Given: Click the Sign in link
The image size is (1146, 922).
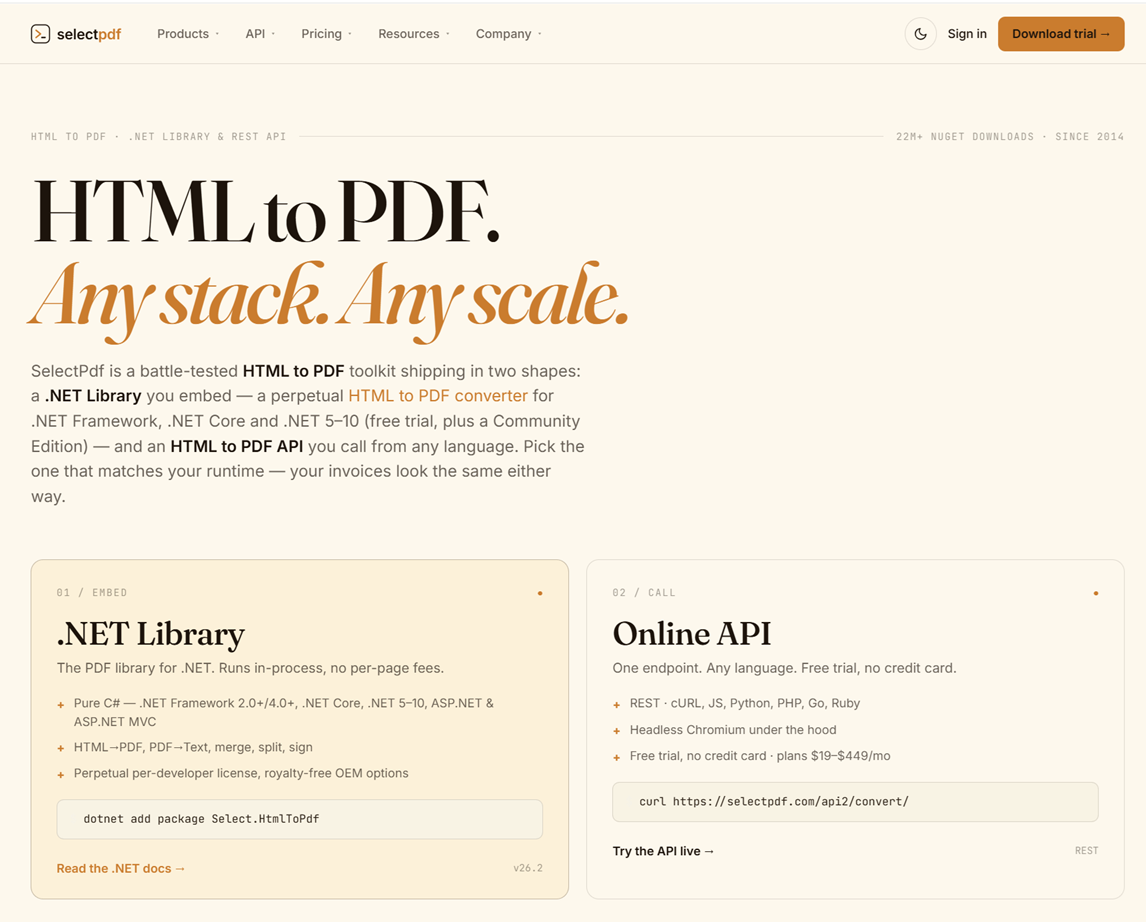Looking at the screenshot, I should coord(967,34).
